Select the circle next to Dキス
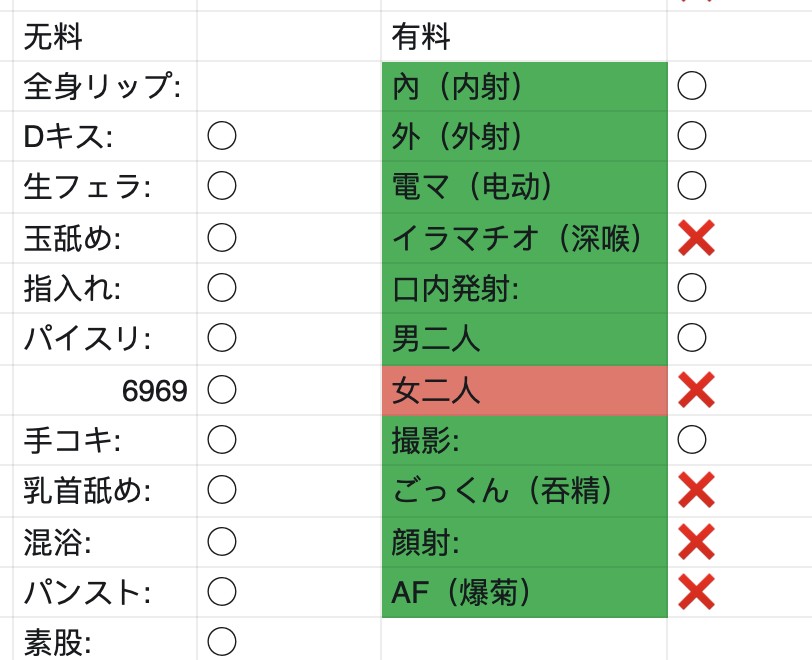Image resolution: width=812 pixels, height=660 pixels. (222, 136)
